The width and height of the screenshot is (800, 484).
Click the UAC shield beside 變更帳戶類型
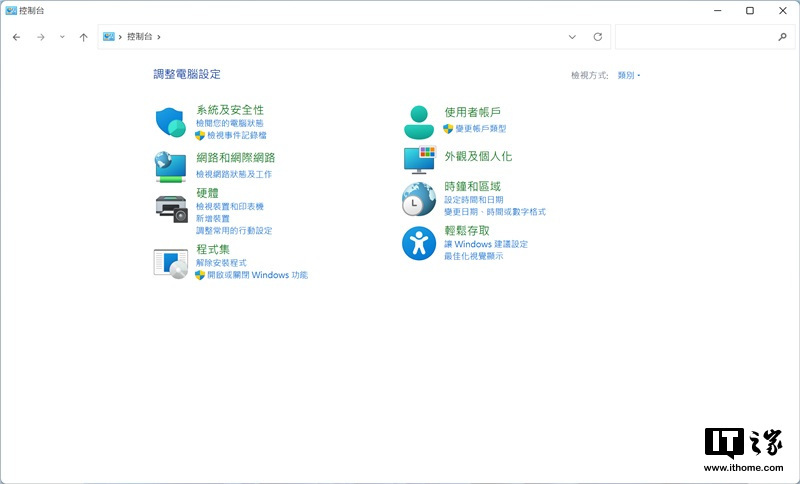point(448,129)
